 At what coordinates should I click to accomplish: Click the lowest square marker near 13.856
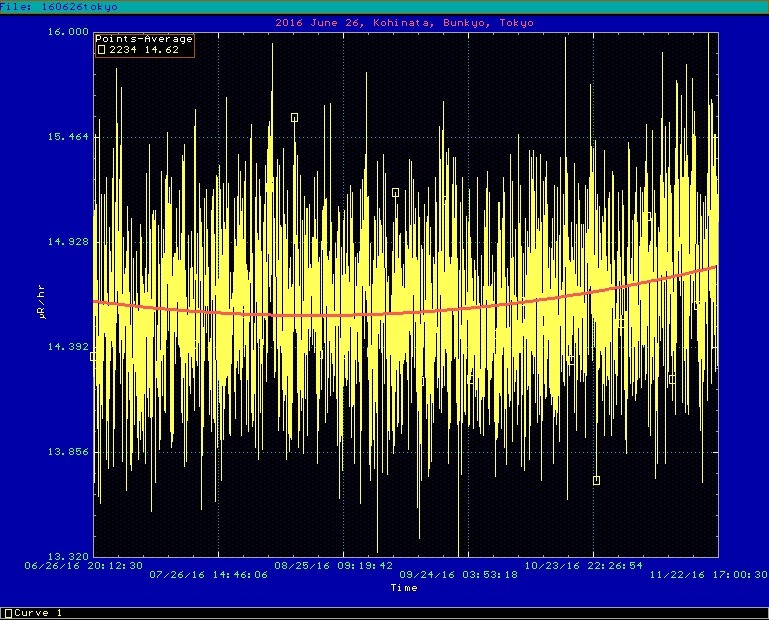pos(596,480)
